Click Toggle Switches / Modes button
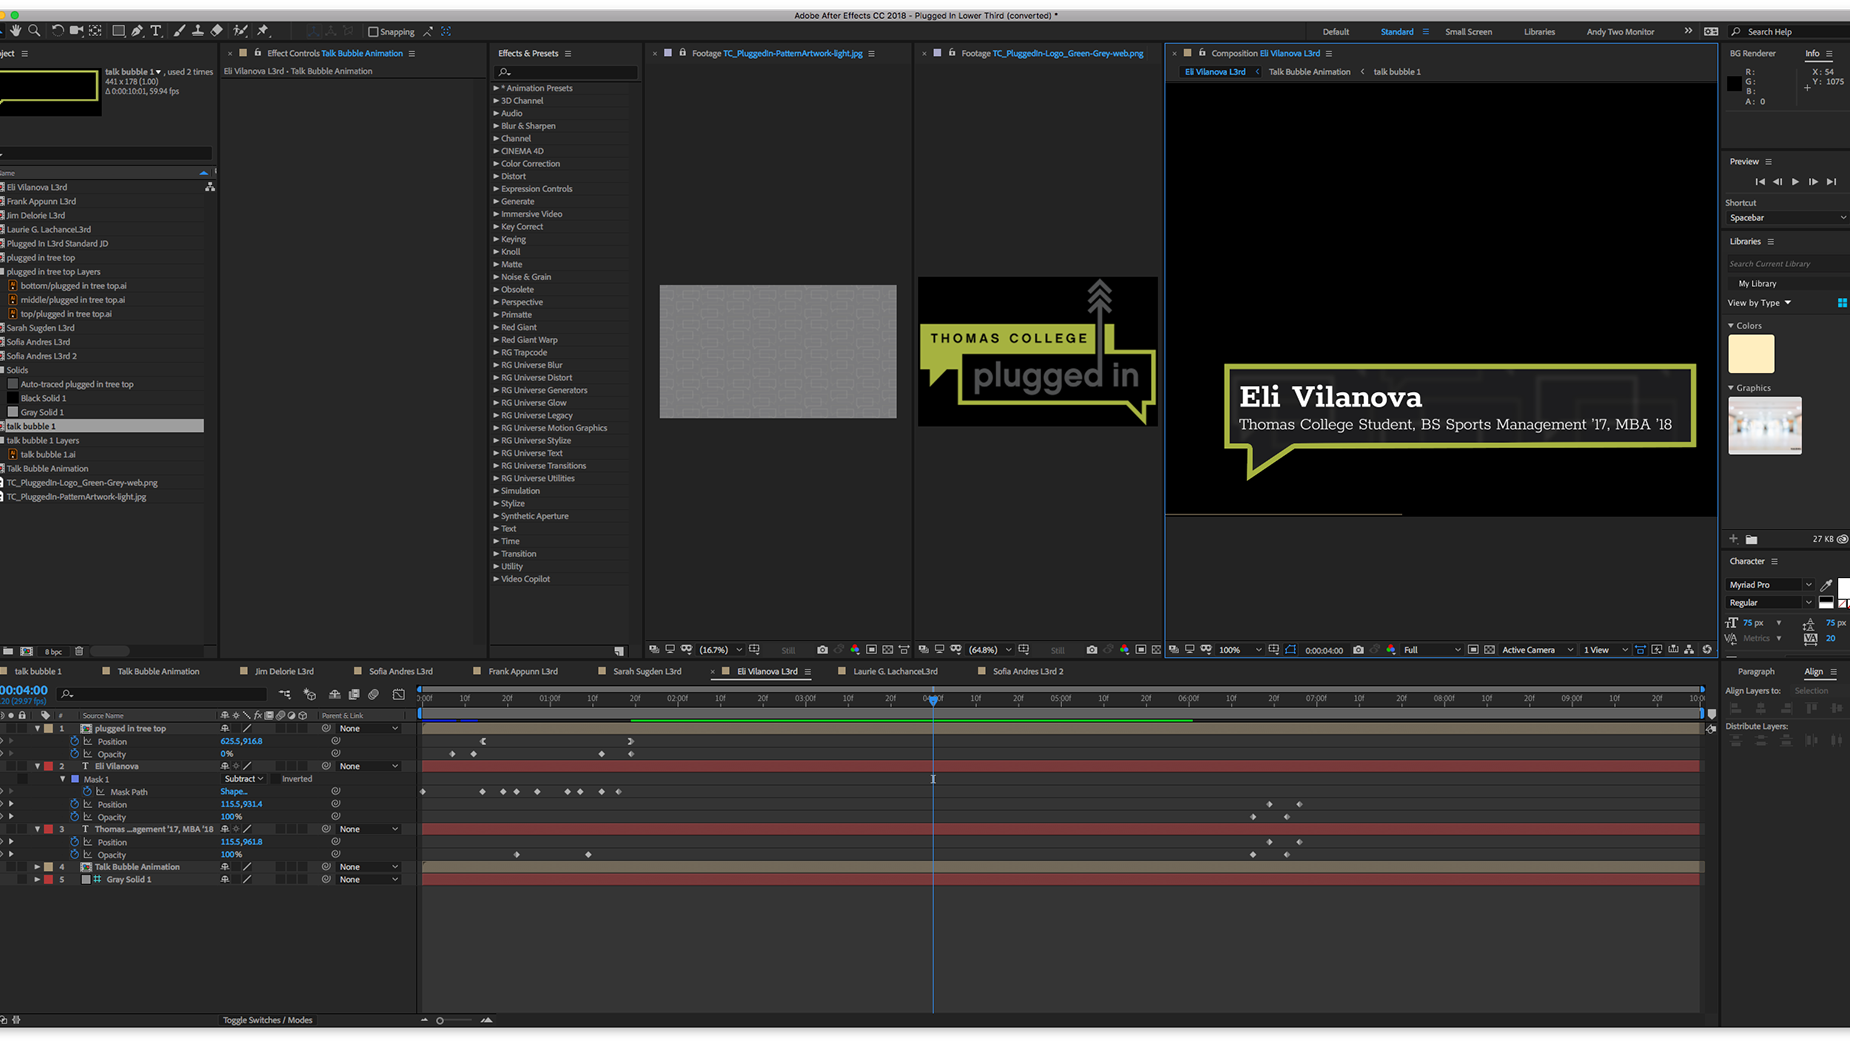 pyautogui.click(x=267, y=1020)
